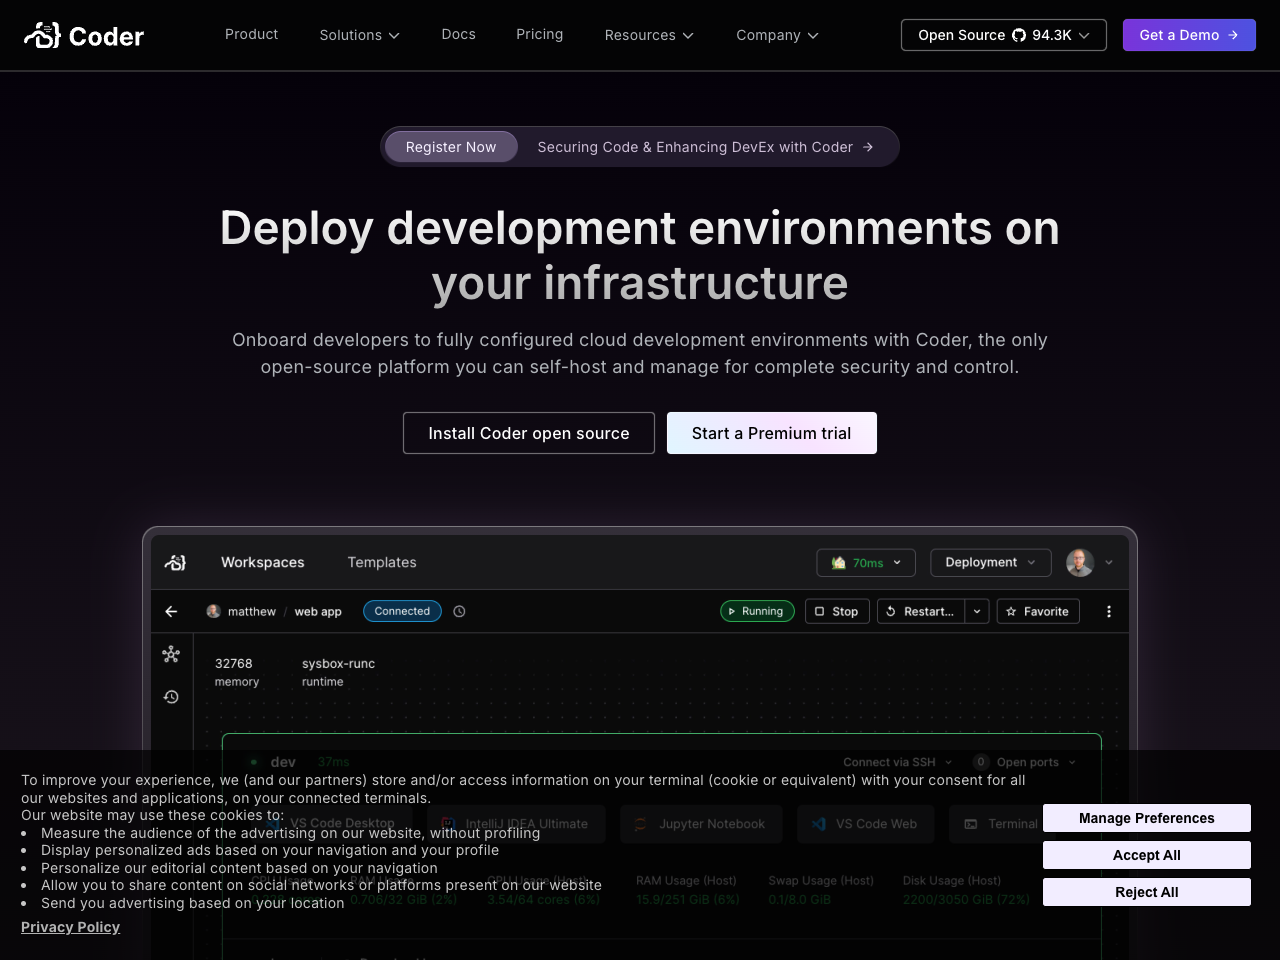Click the Stop workspace button

(x=837, y=611)
